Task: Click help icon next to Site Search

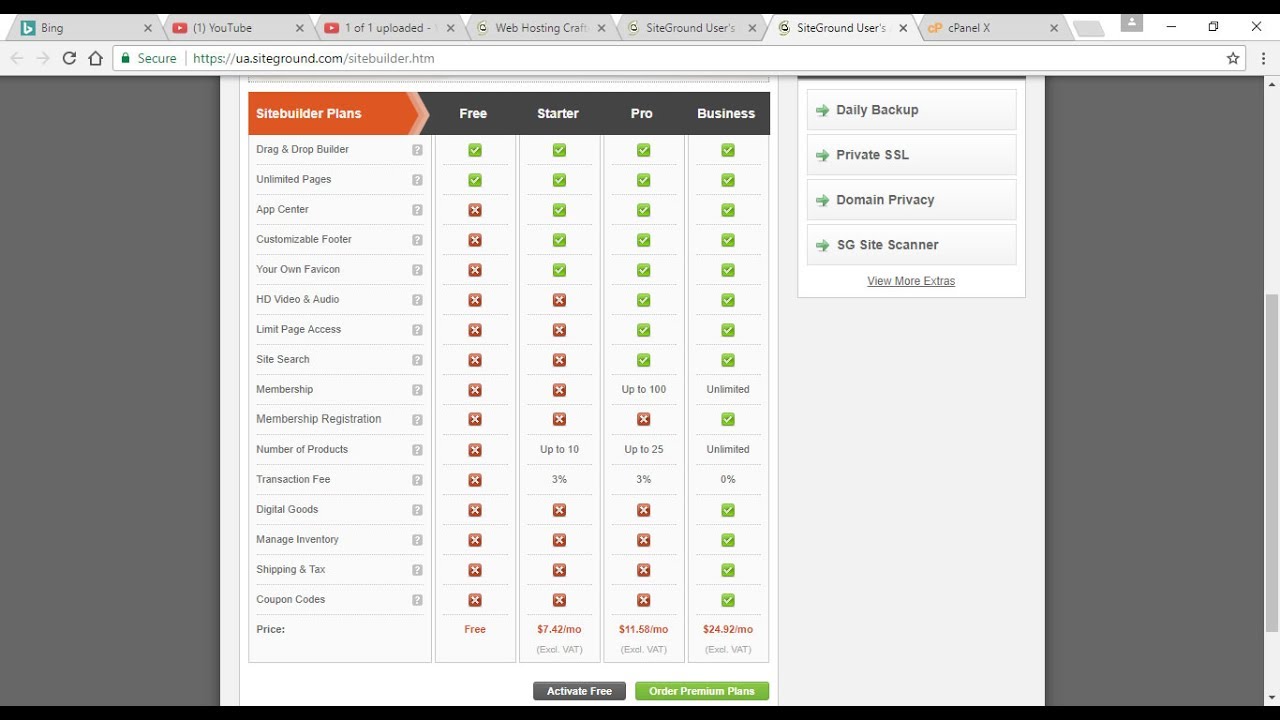Action: pyautogui.click(x=417, y=360)
